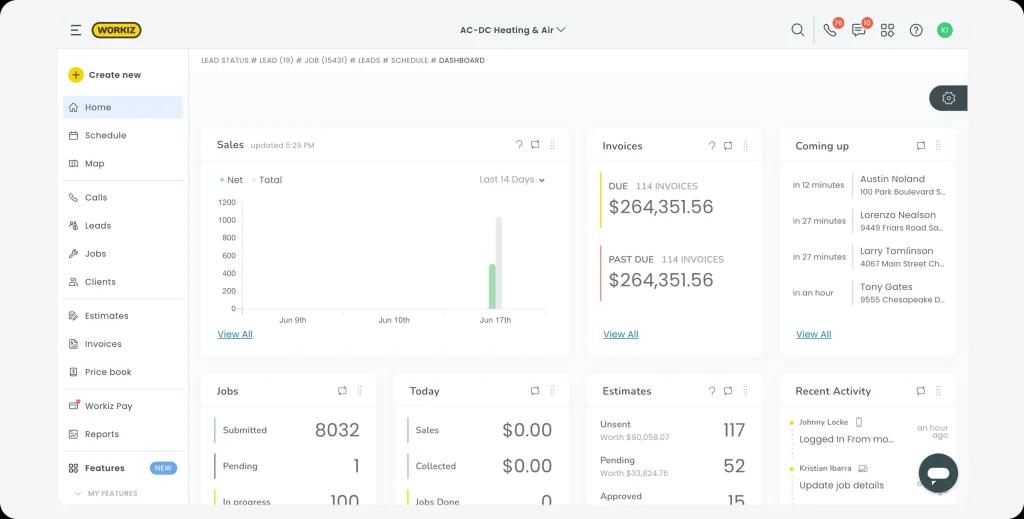Open the live chat bubble
This screenshot has height=519, width=1024.
[x=938, y=473]
